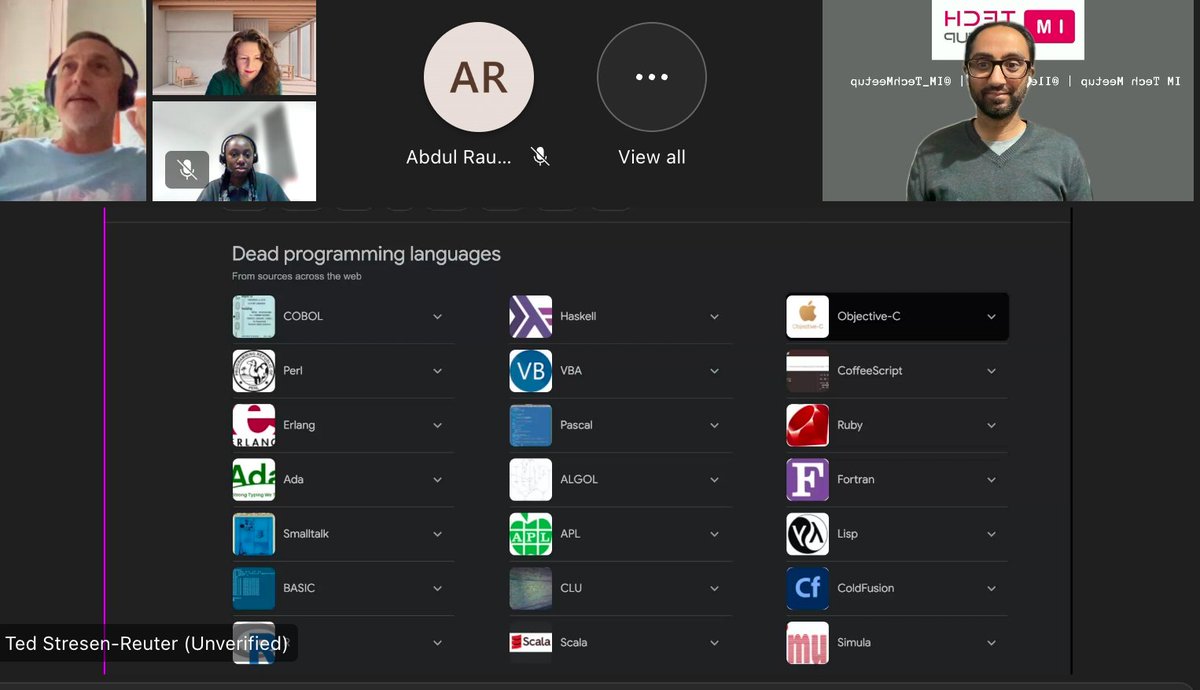Click Abdul Rau's muted microphone icon
1200x690 pixels.
point(540,157)
